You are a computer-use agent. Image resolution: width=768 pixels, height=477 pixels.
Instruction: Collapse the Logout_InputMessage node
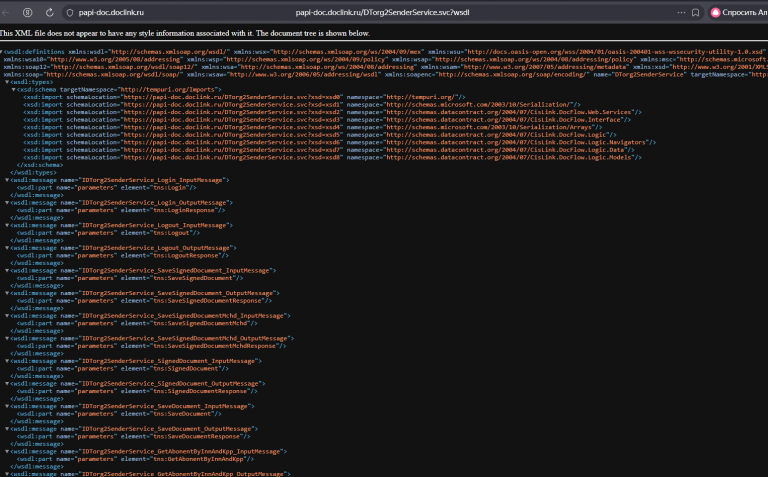click(7, 225)
